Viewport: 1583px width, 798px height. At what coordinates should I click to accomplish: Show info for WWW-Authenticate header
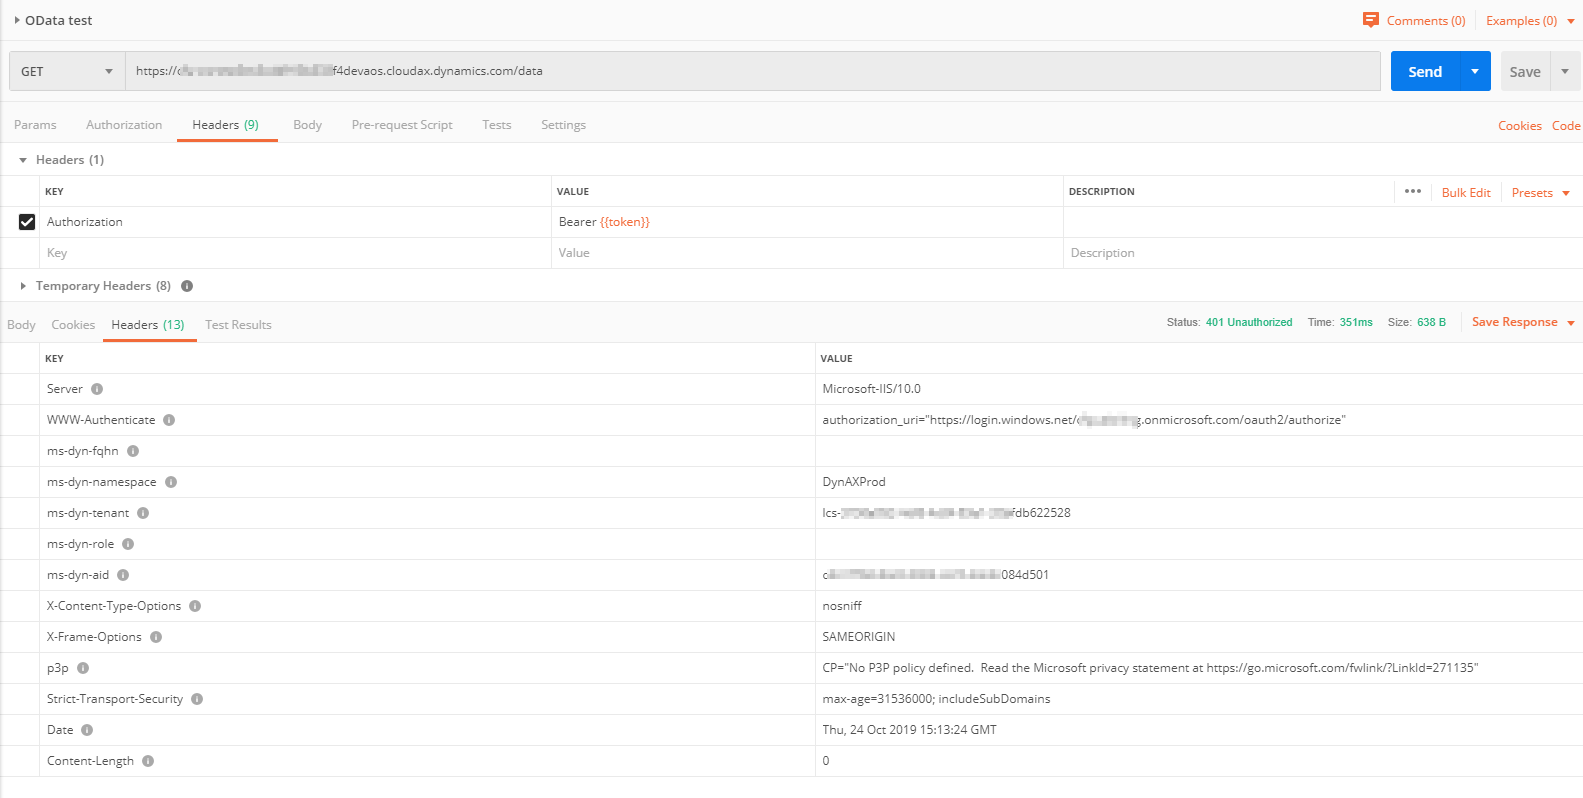[x=169, y=420]
